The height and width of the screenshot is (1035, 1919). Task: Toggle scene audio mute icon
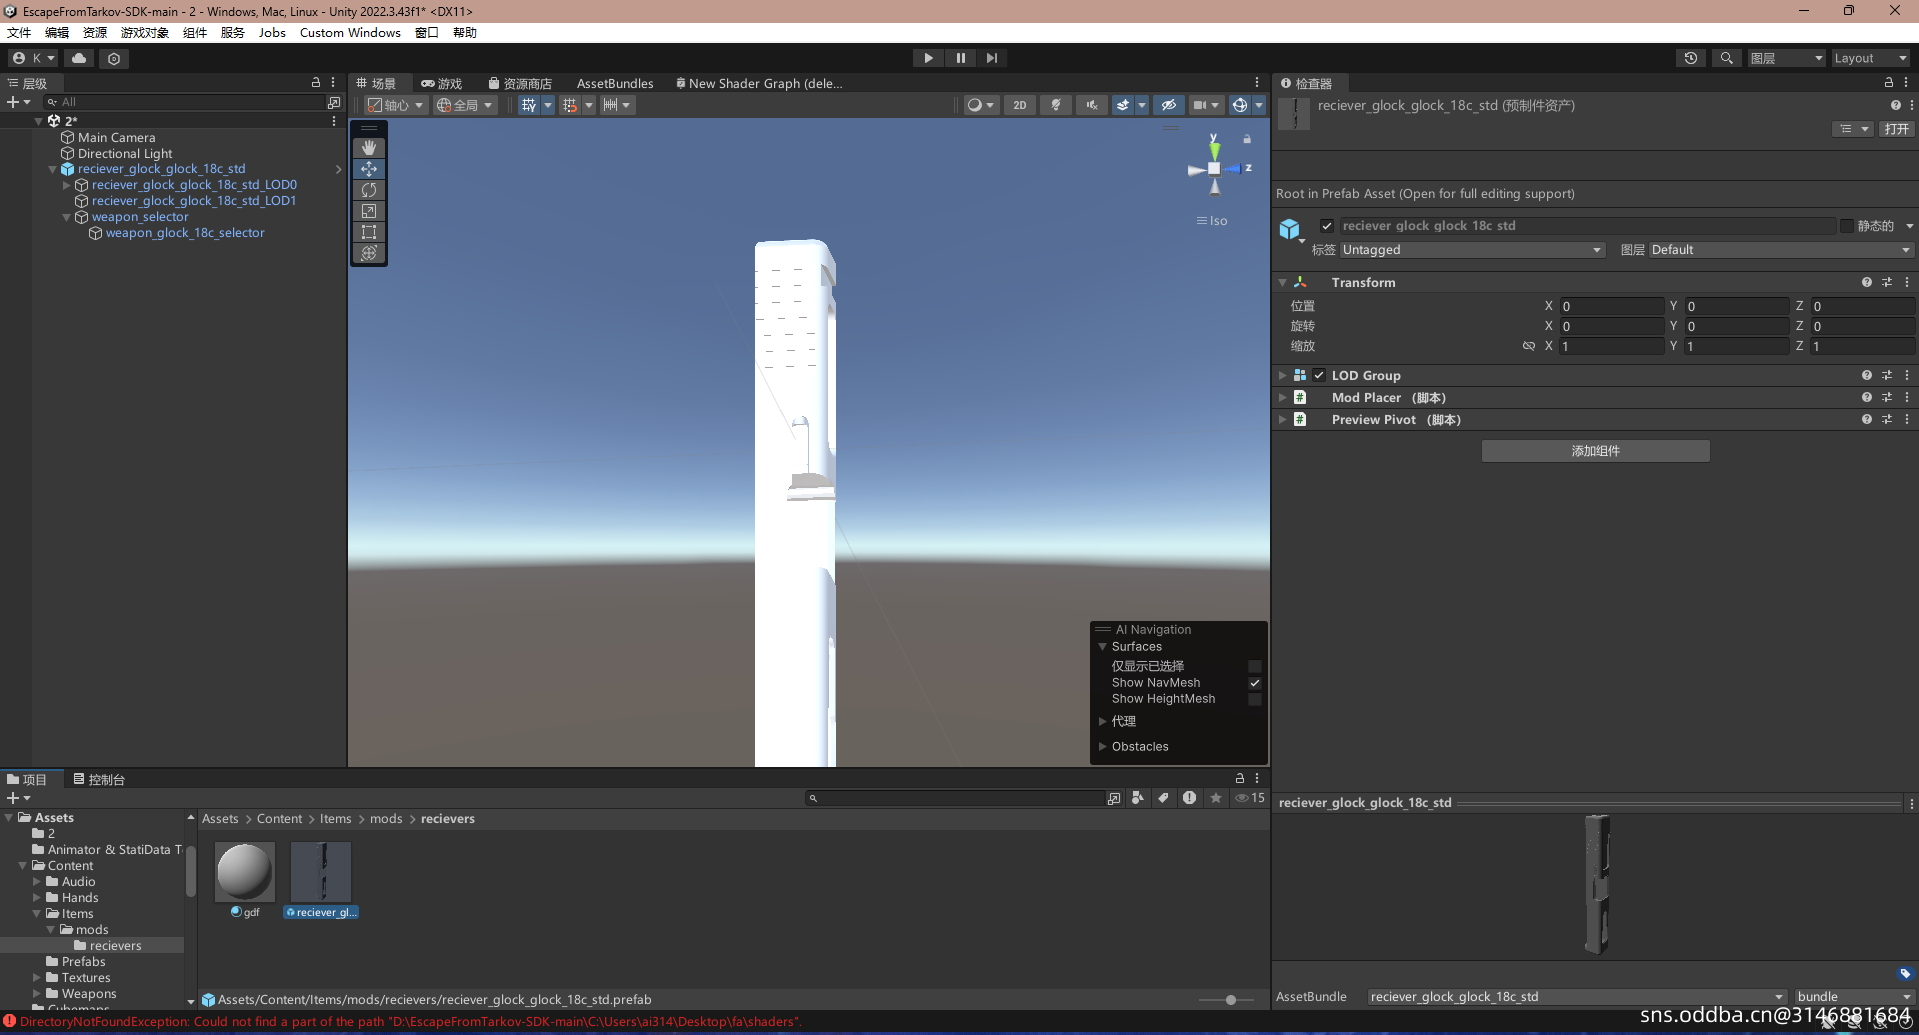point(1092,105)
